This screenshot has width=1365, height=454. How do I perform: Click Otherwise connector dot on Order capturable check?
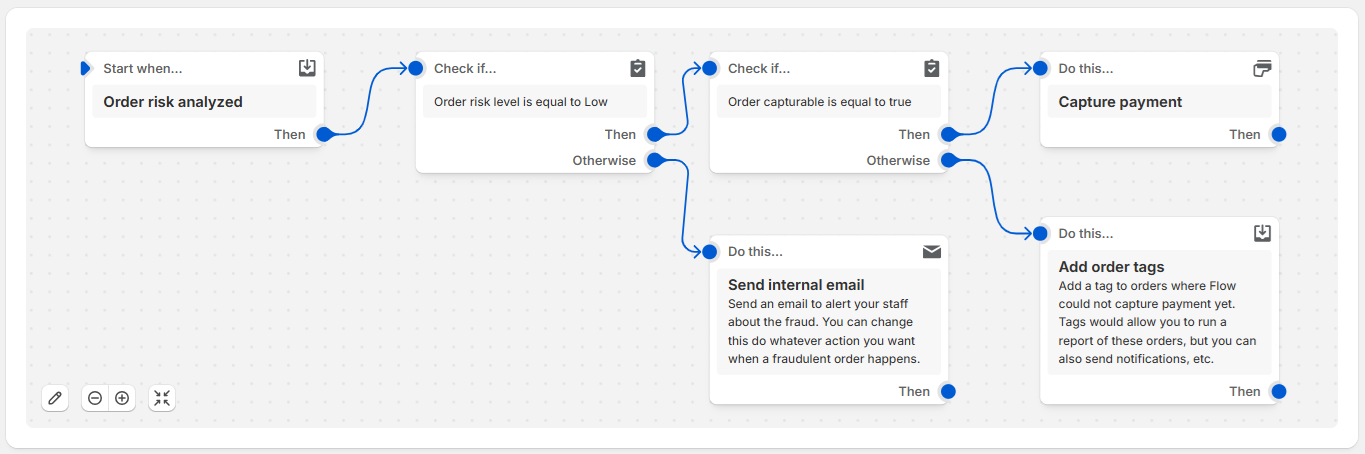[949, 160]
